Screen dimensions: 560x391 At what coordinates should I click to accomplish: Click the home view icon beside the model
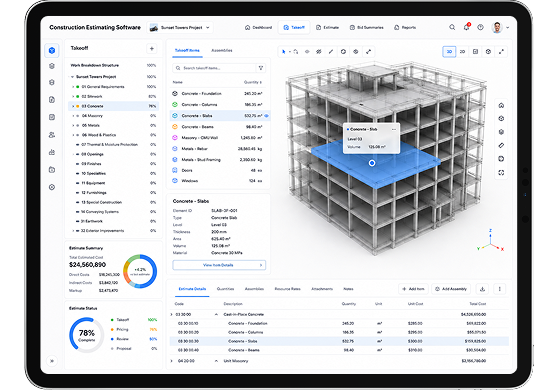[501, 105]
